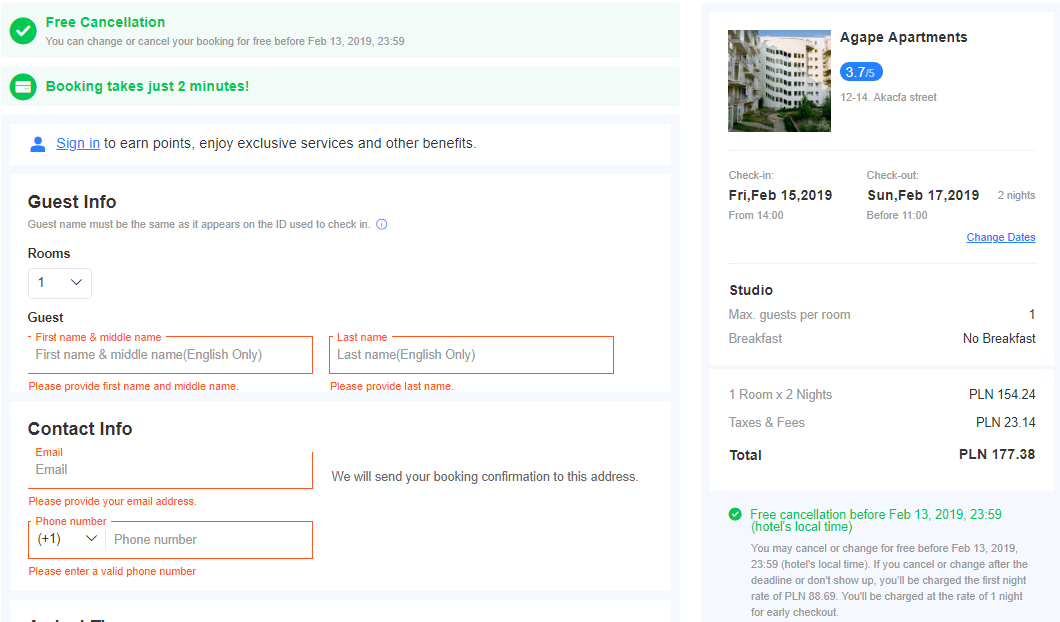Focus the First name & middle name field
Image resolution: width=1060 pixels, height=622 pixels.
(170, 355)
